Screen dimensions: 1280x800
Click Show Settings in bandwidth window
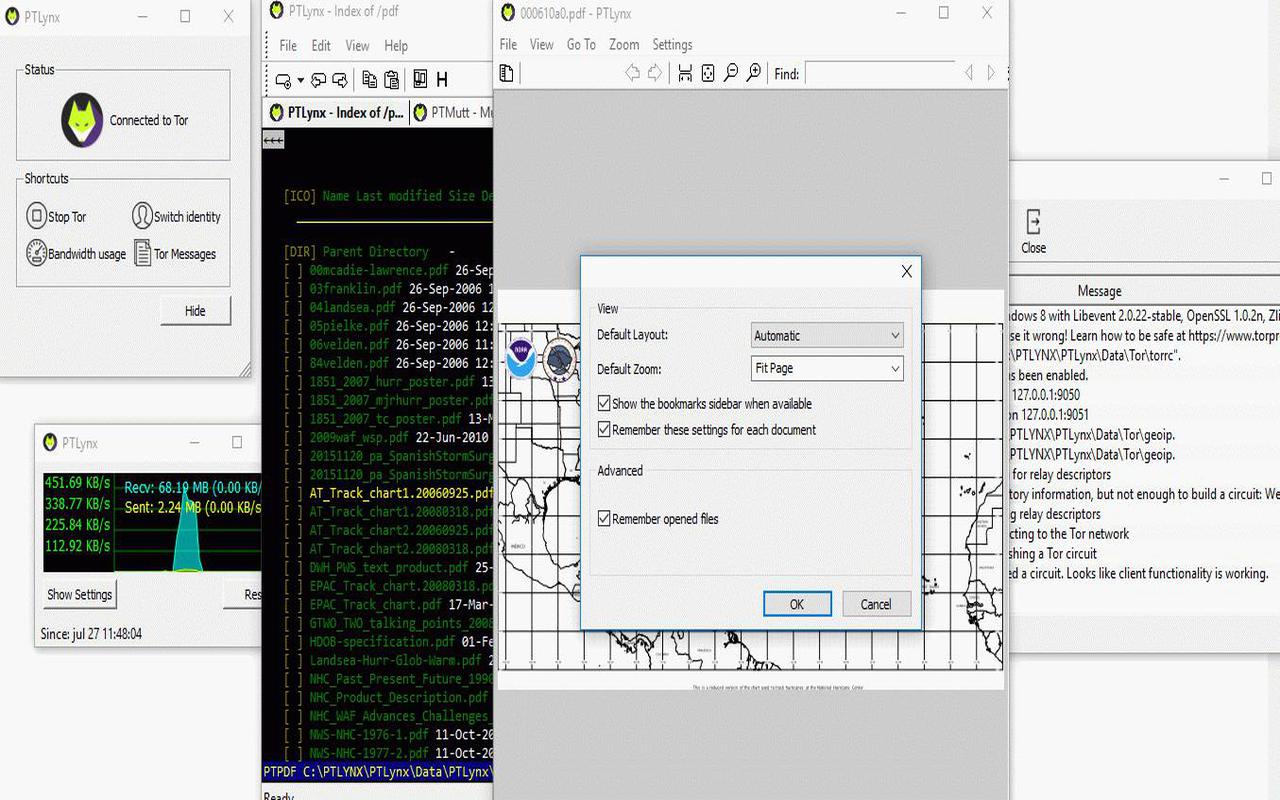click(80, 595)
